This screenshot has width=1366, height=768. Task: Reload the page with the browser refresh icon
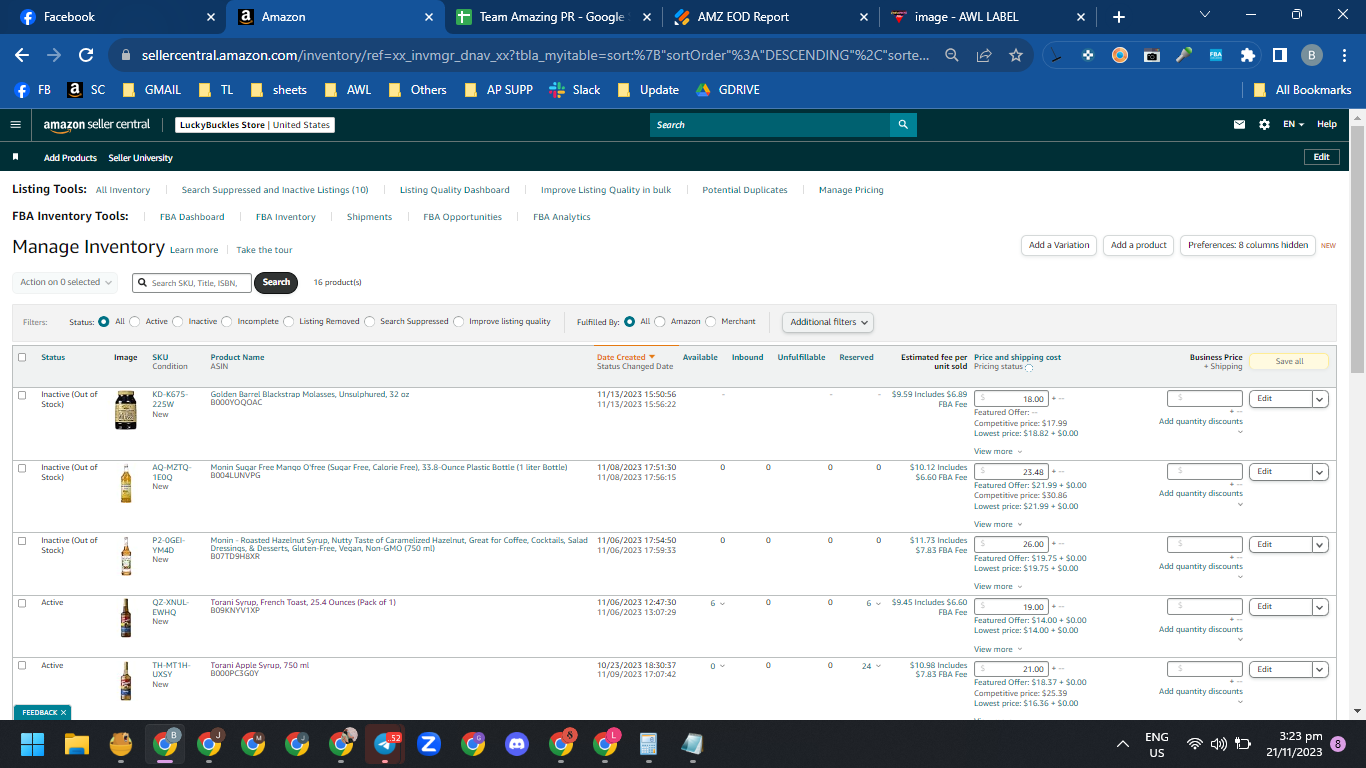coord(86,55)
